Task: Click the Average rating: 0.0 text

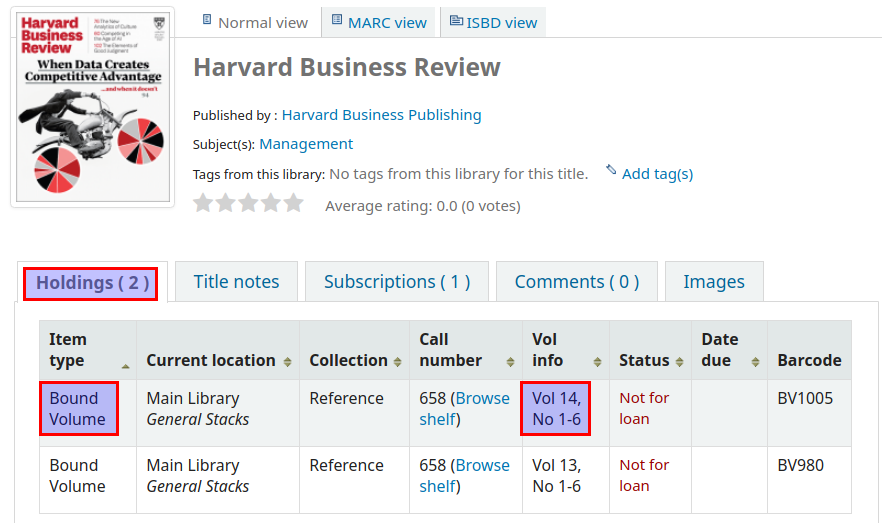Action: [x=423, y=206]
